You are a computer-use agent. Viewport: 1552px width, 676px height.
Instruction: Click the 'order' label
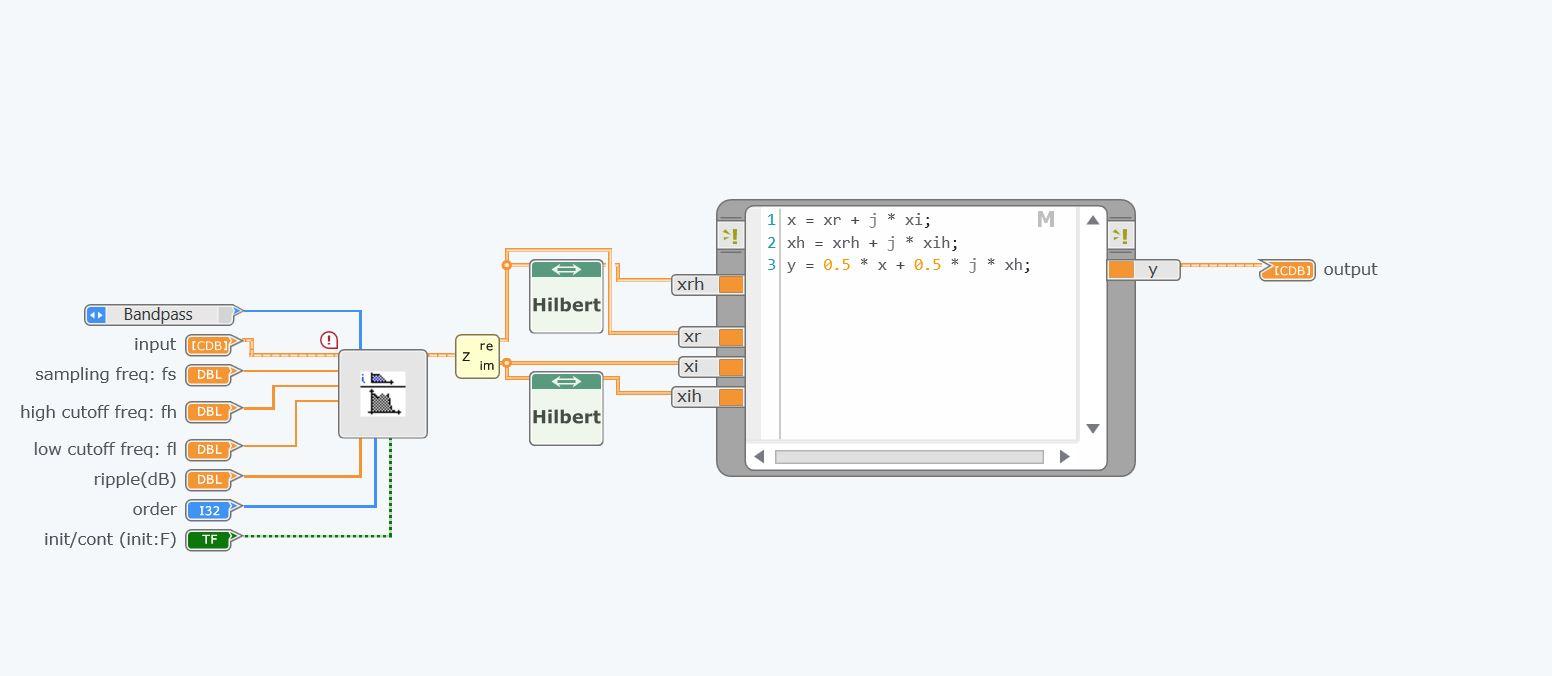(154, 510)
